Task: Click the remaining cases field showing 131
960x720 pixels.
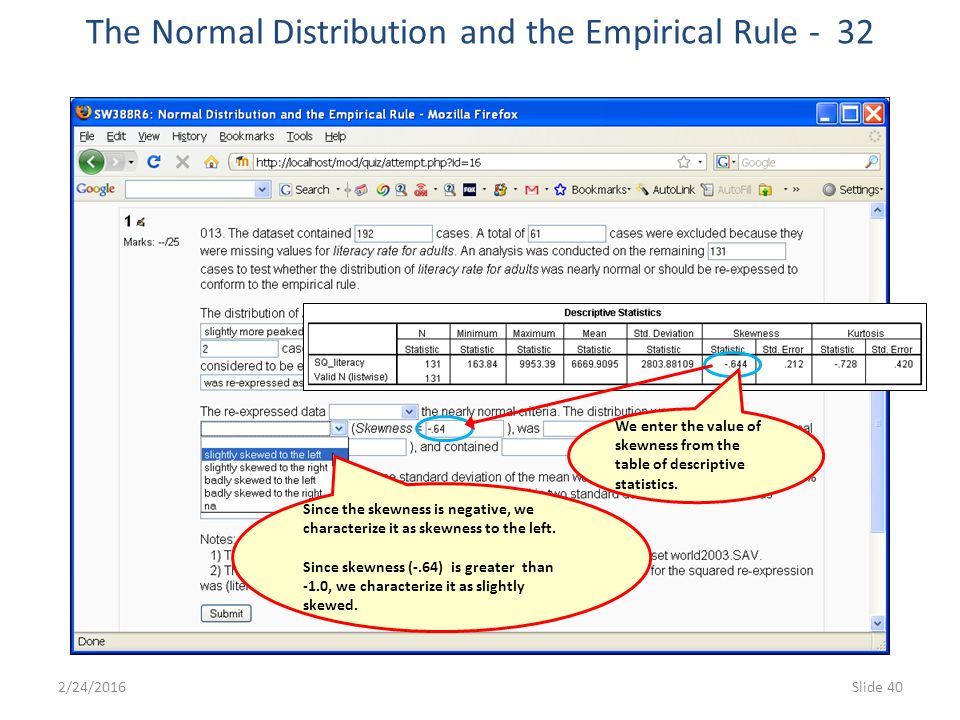Action: click(746, 251)
